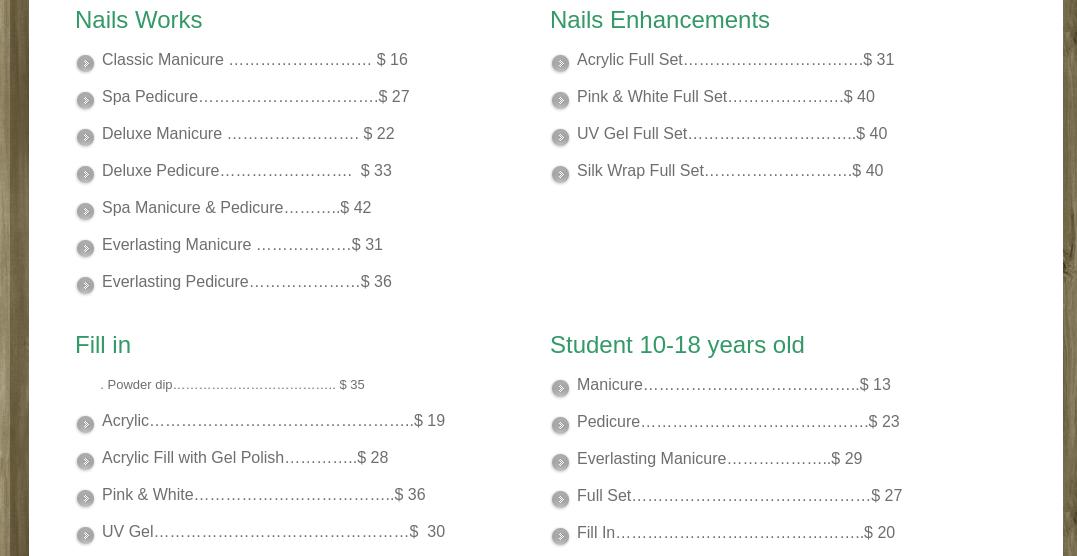Image resolution: width=1077 pixels, height=556 pixels.
Task: Click the Student 10-18 years old heading
Action: pyautogui.click(x=677, y=345)
